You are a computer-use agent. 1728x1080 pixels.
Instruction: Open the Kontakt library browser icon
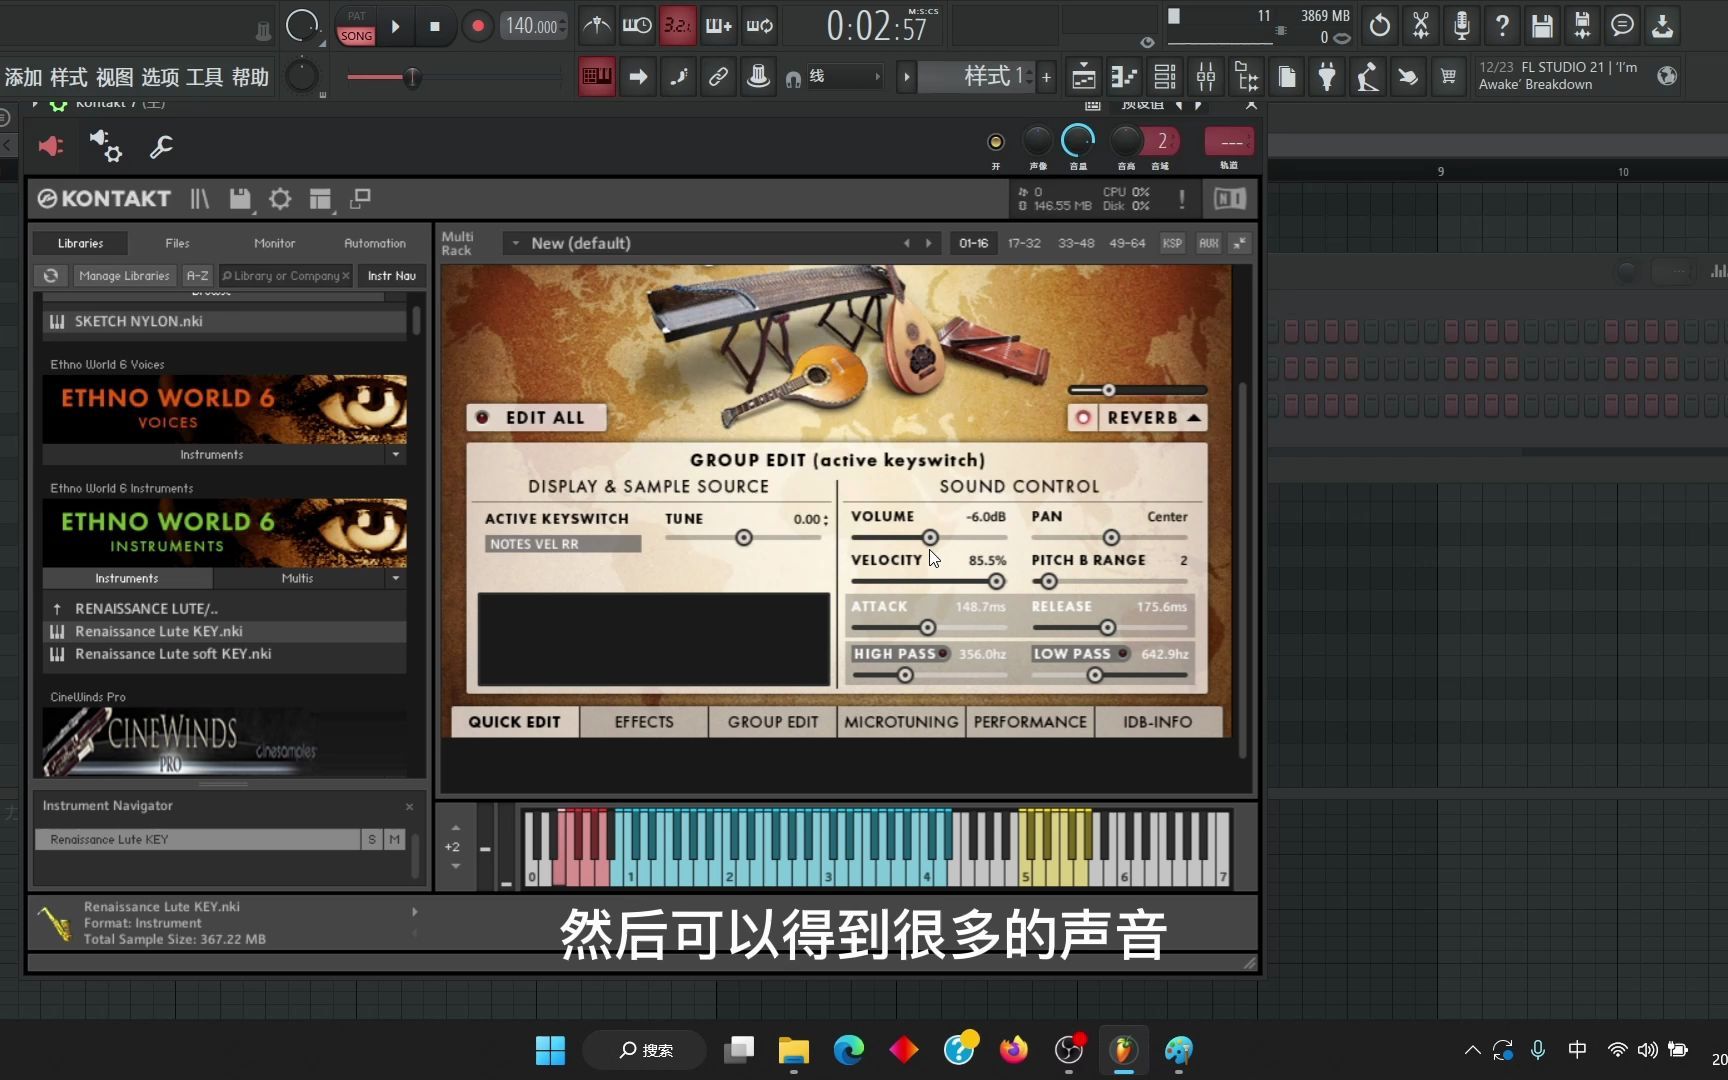point(200,198)
